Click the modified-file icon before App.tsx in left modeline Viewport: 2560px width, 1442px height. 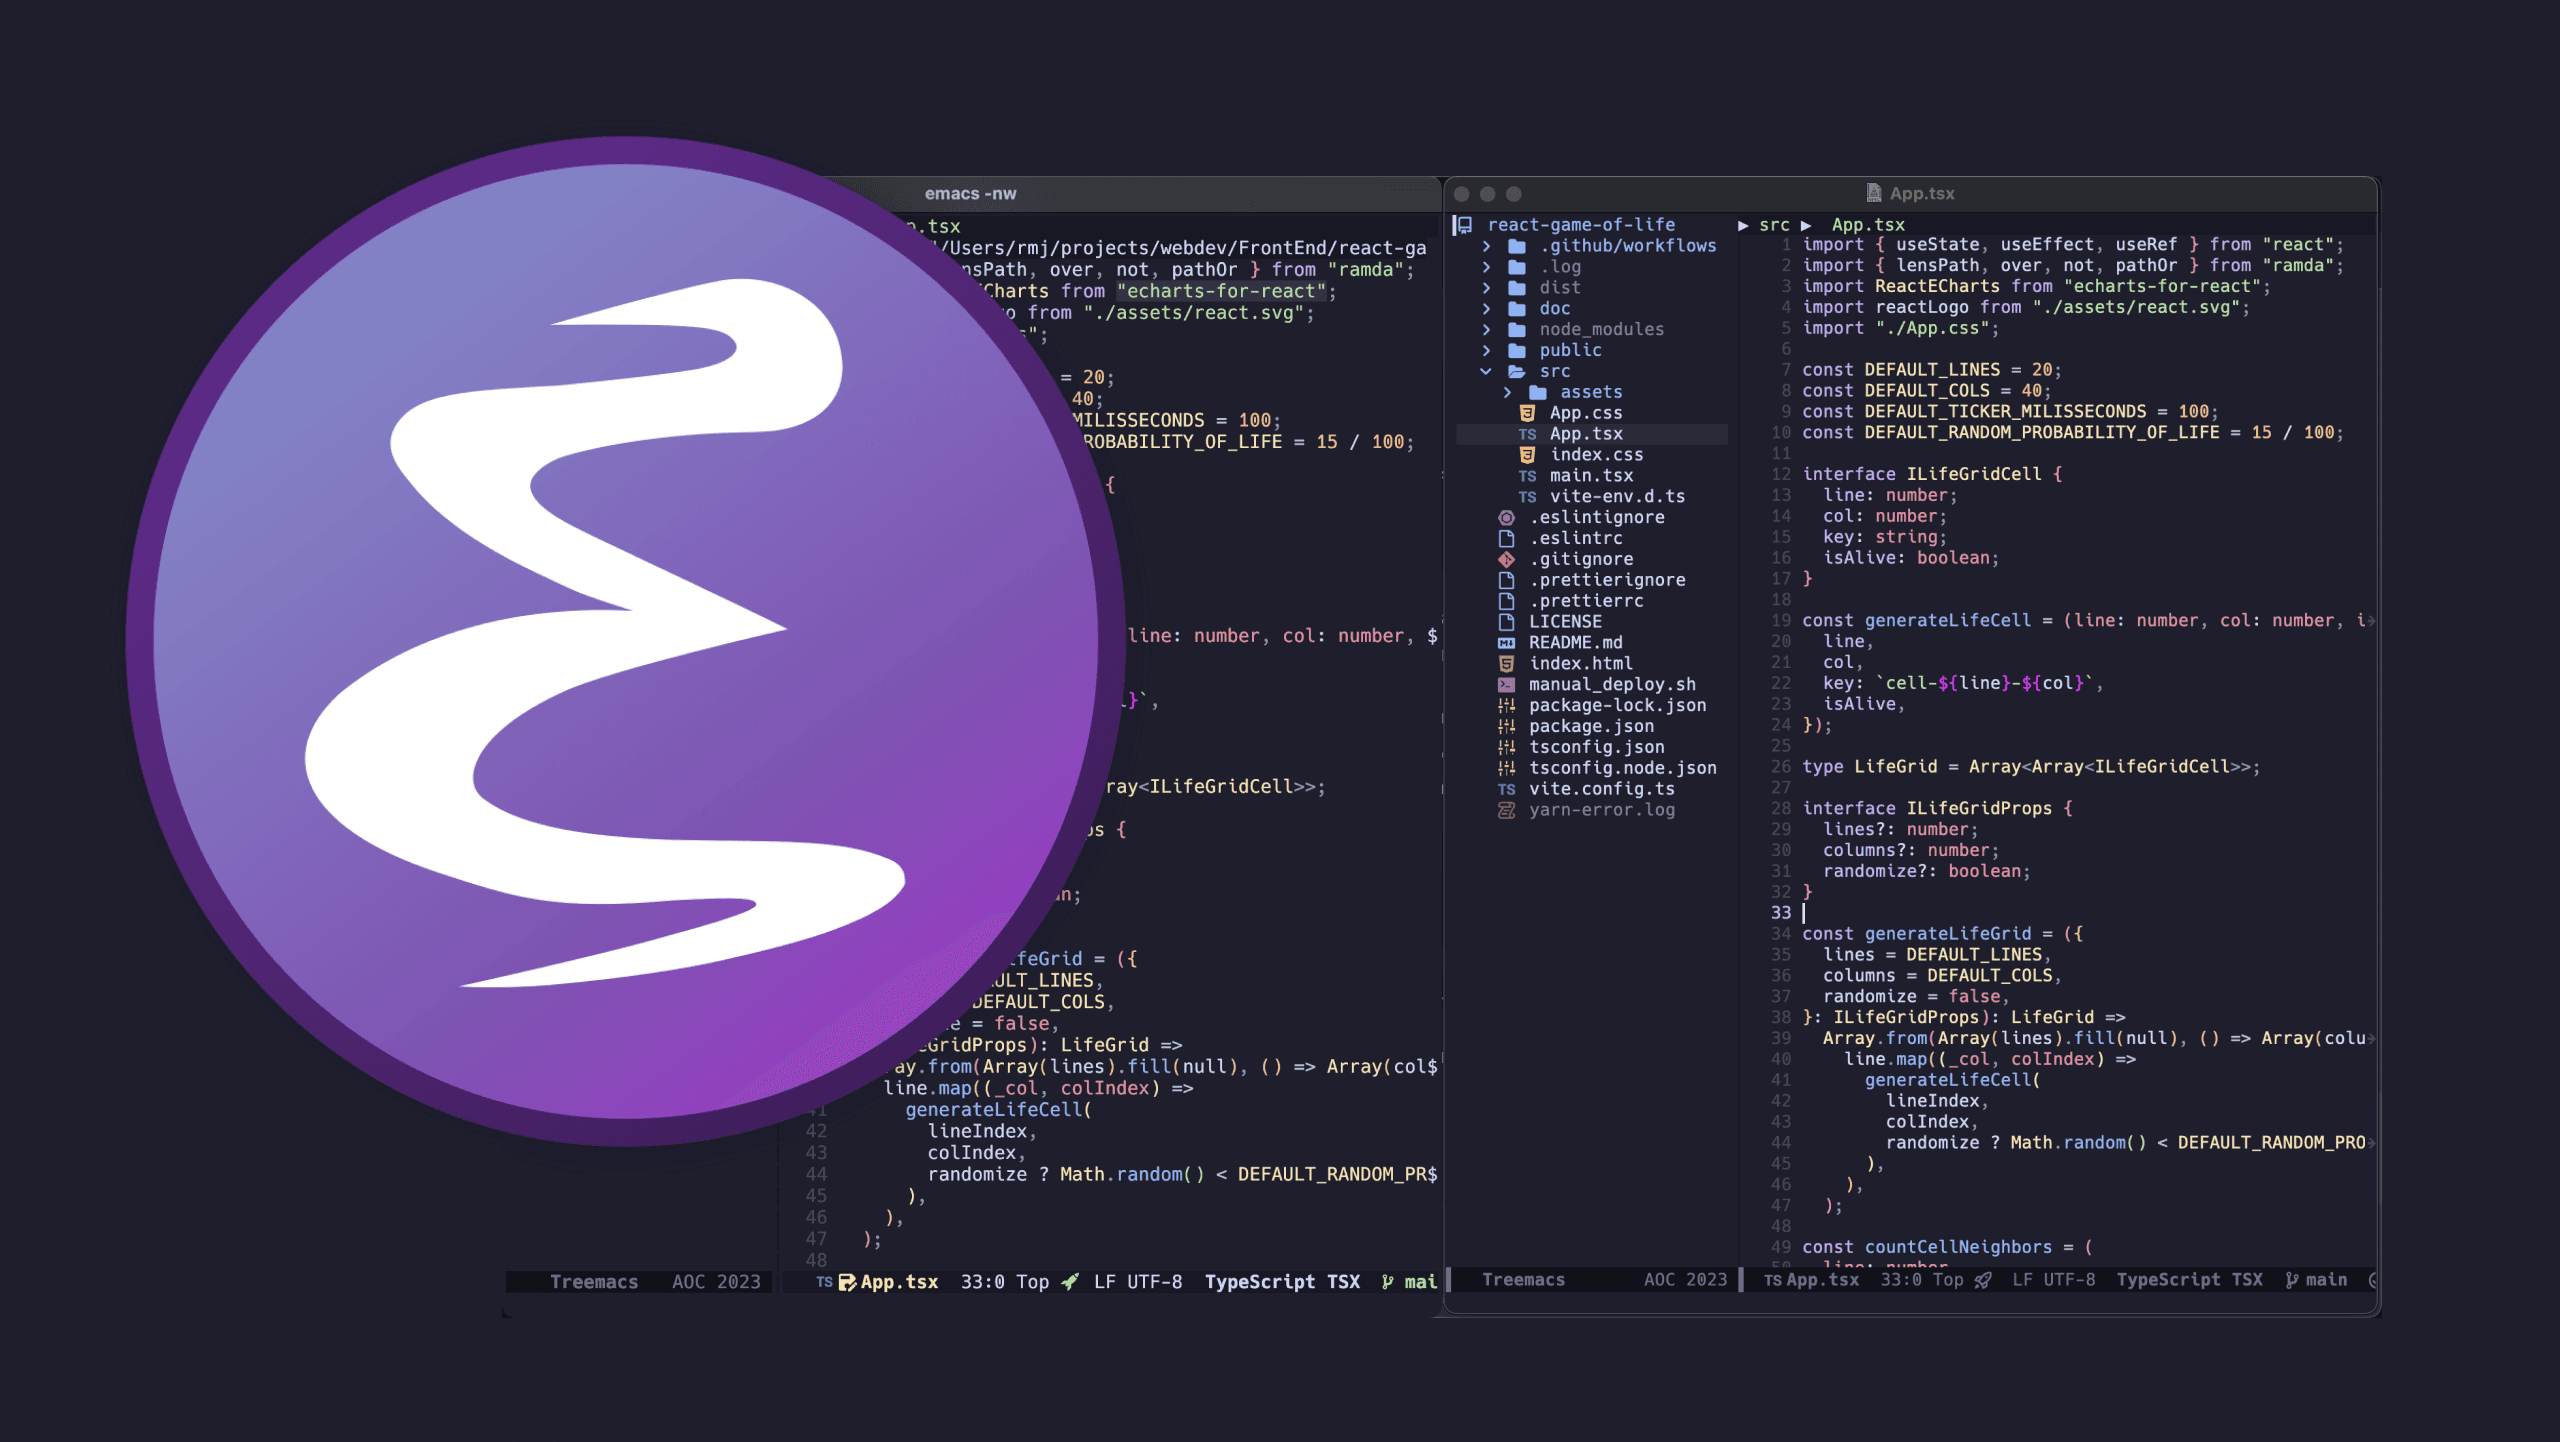pos(847,1282)
